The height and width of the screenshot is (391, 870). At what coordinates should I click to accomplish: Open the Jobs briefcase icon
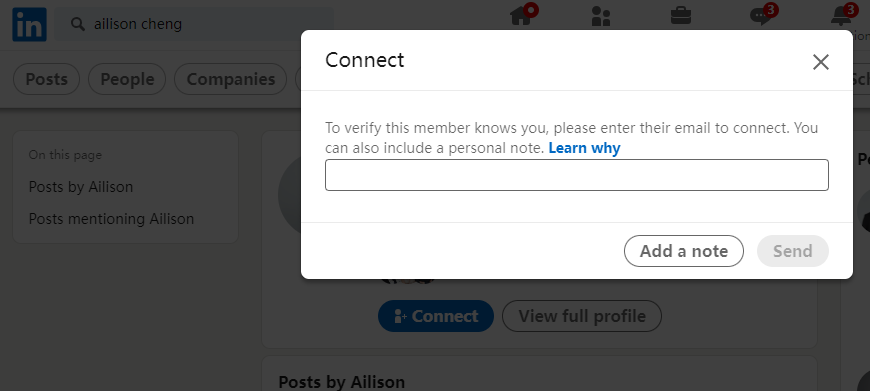[681, 15]
